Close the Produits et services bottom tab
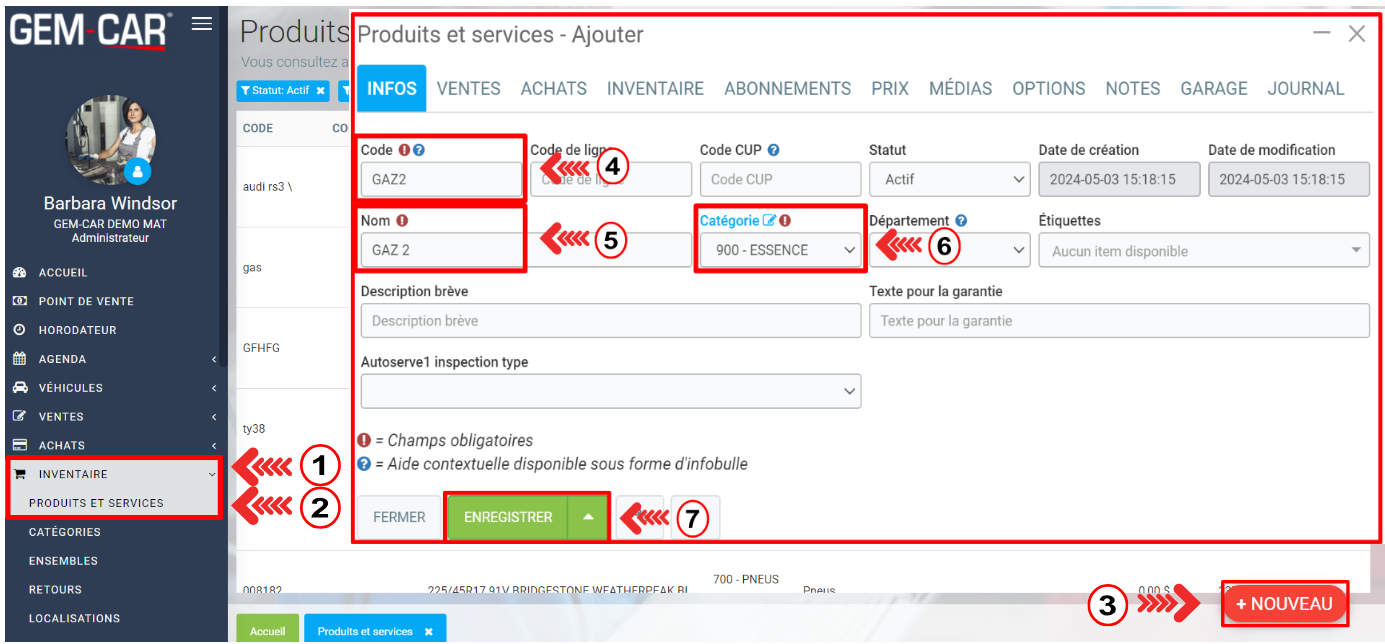Viewport: 1385px width, 644px height. 429,632
